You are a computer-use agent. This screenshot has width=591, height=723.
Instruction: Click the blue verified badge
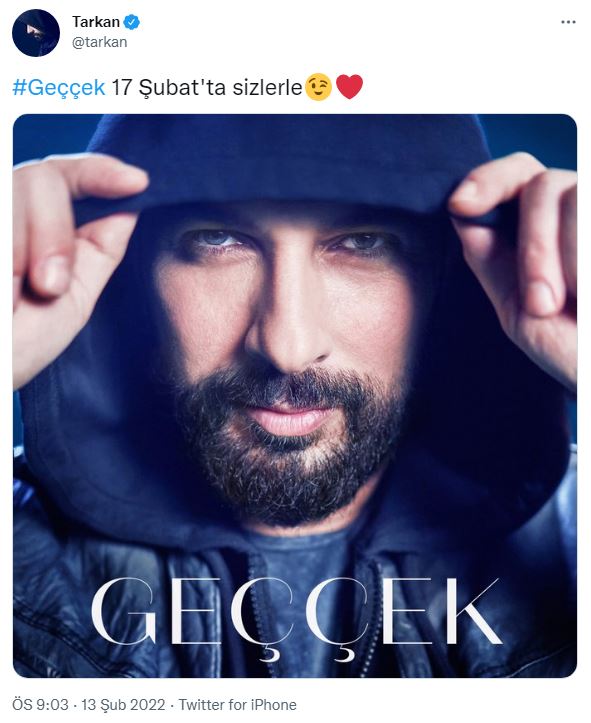tap(134, 22)
